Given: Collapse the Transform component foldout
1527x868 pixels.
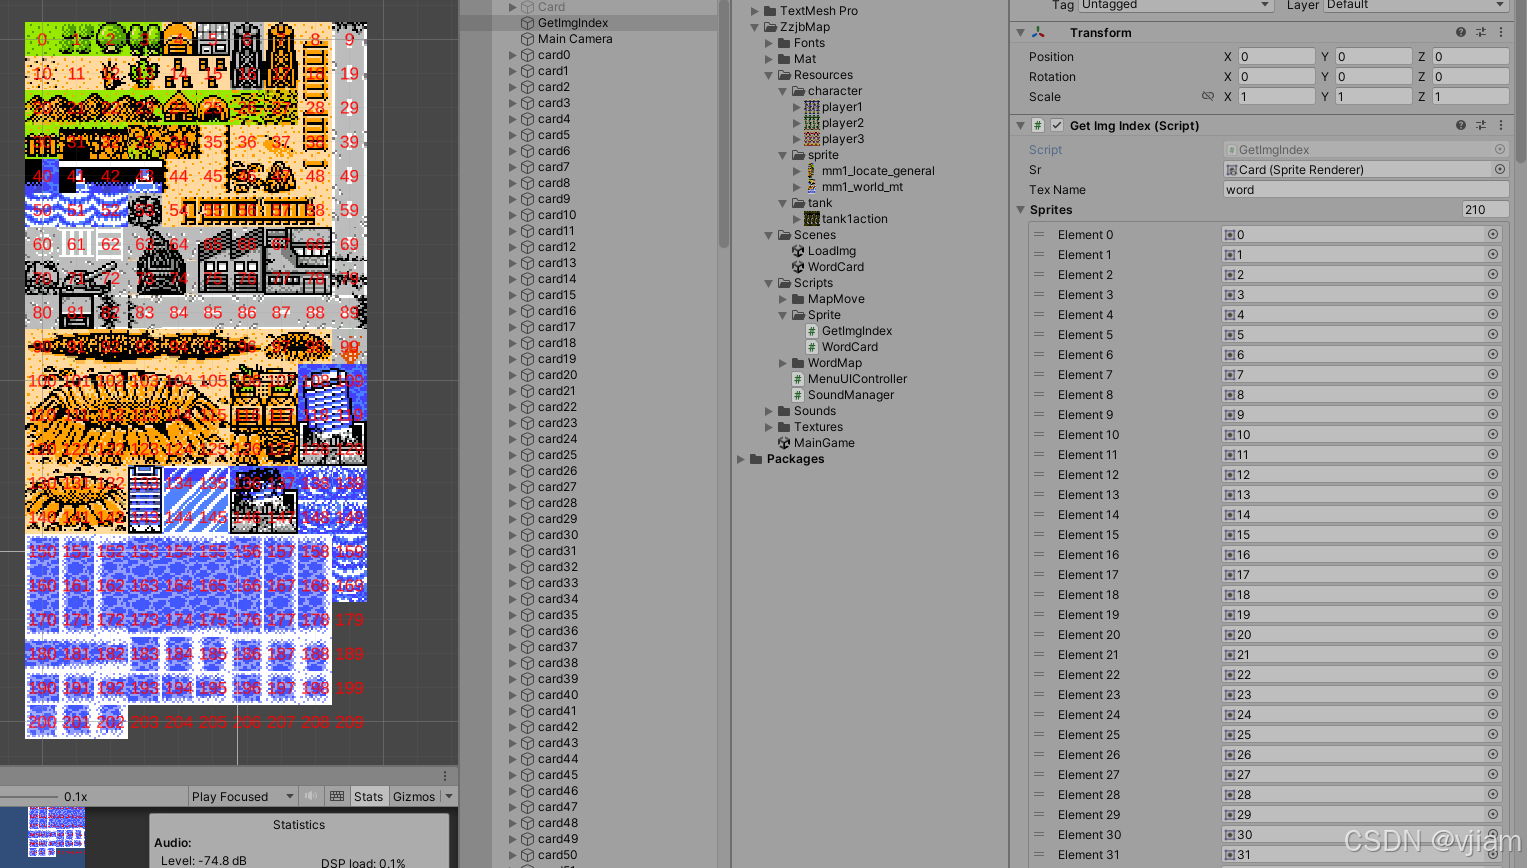Looking at the screenshot, I should tap(1020, 33).
